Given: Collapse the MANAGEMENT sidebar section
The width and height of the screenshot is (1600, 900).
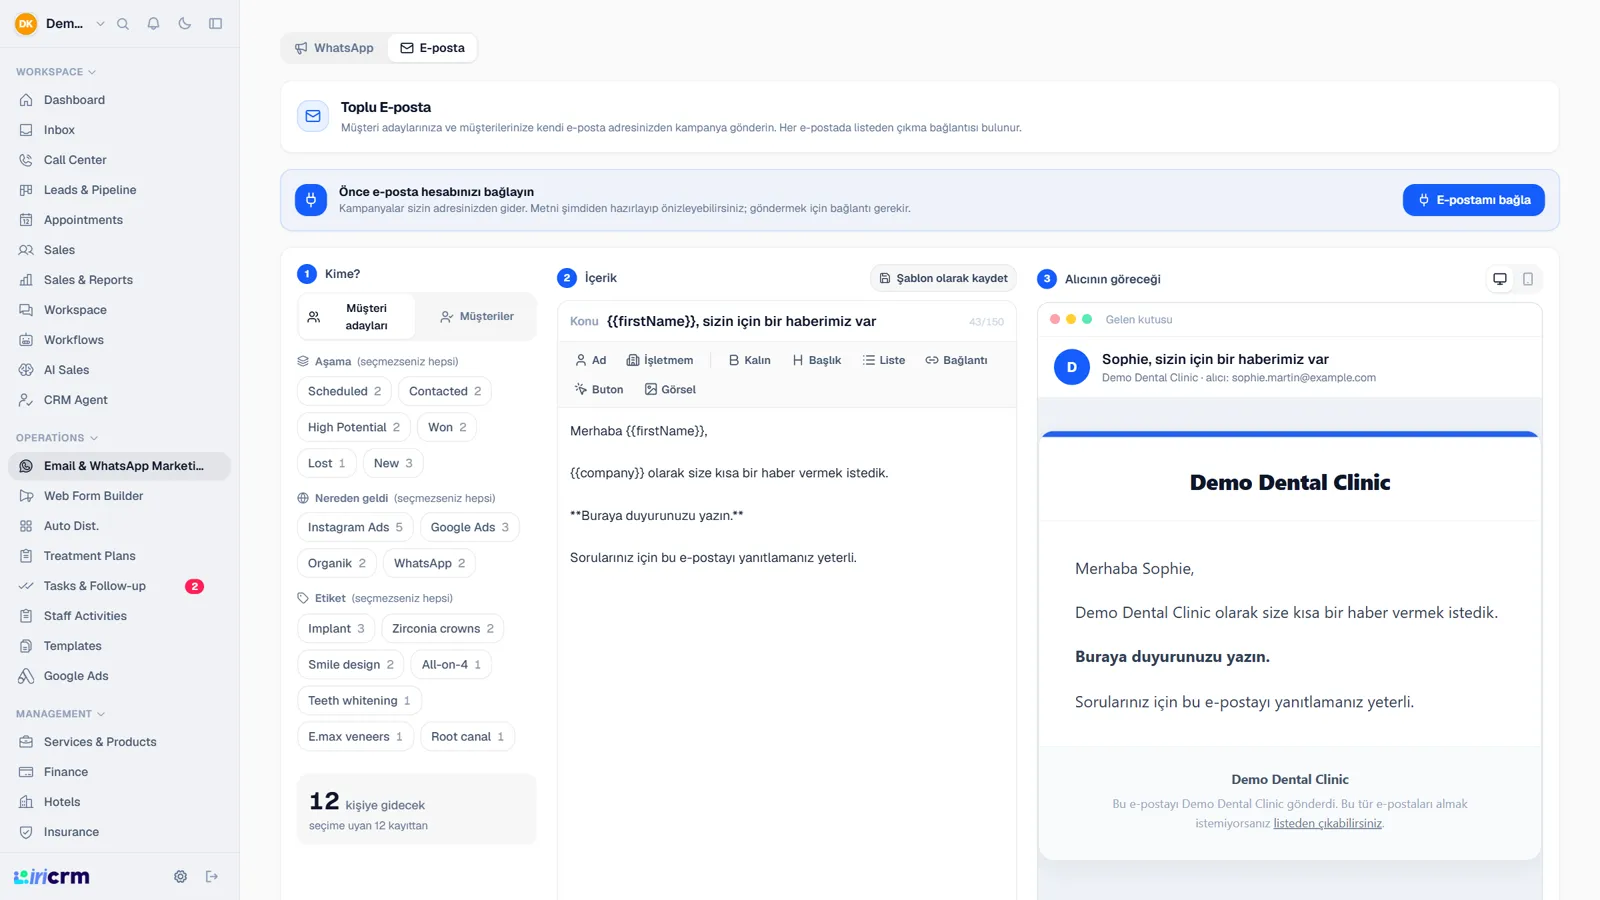Looking at the screenshot, I should tap(60, 714).
